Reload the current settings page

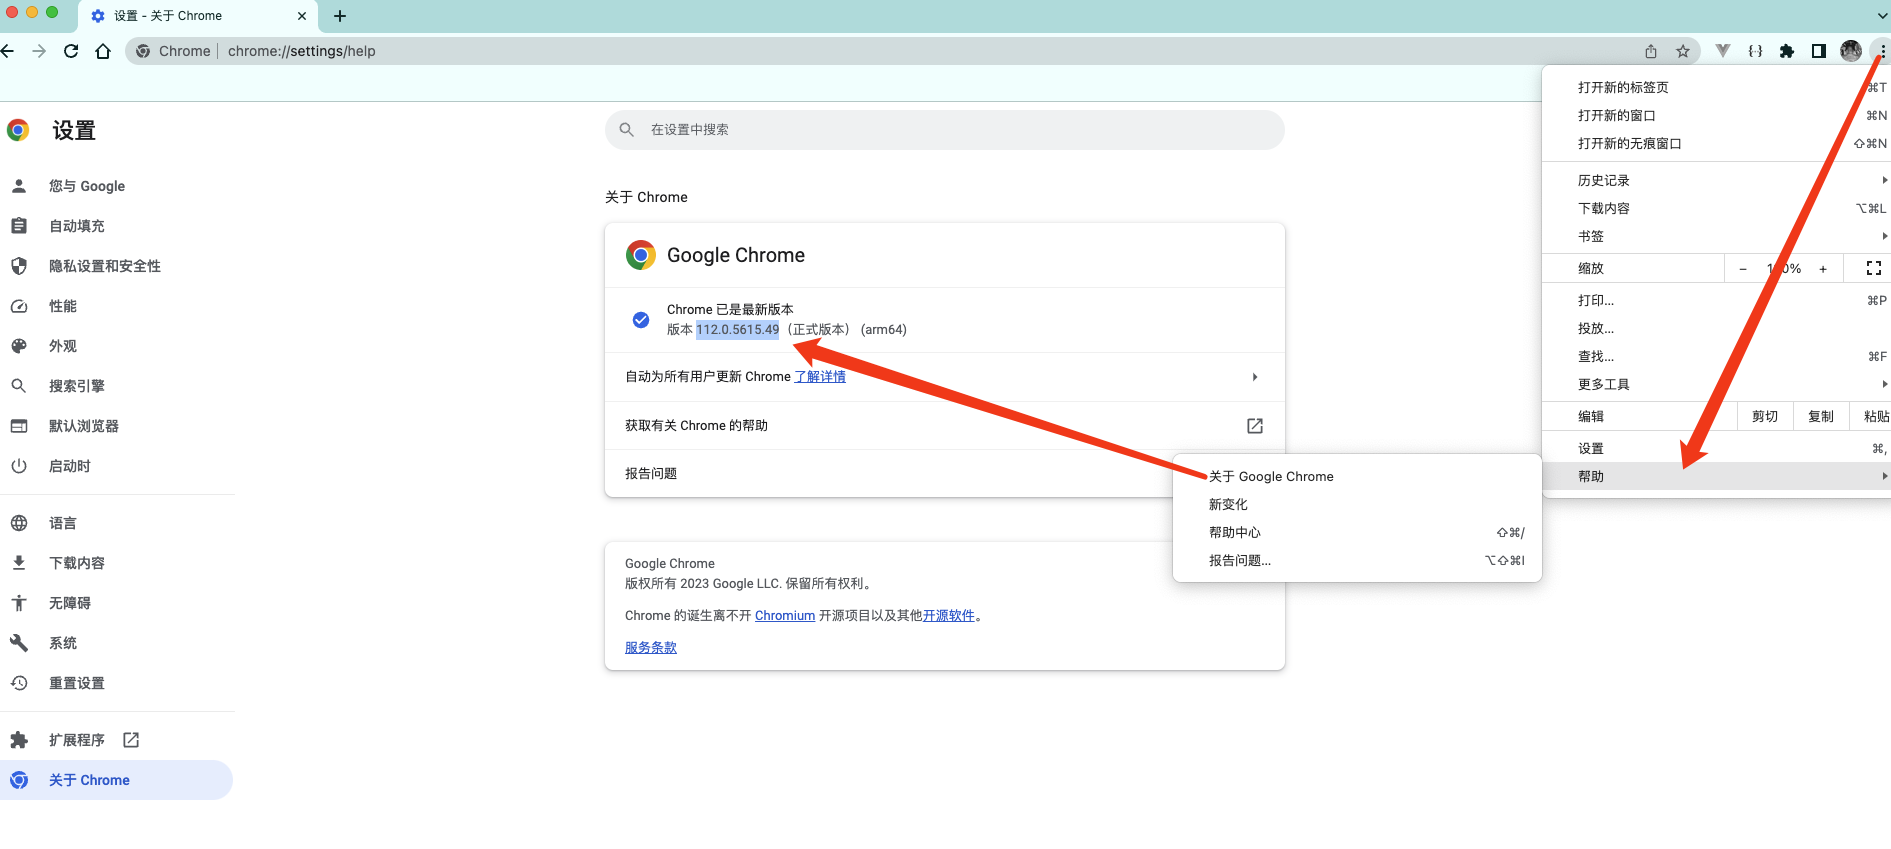tap(71, 51)
